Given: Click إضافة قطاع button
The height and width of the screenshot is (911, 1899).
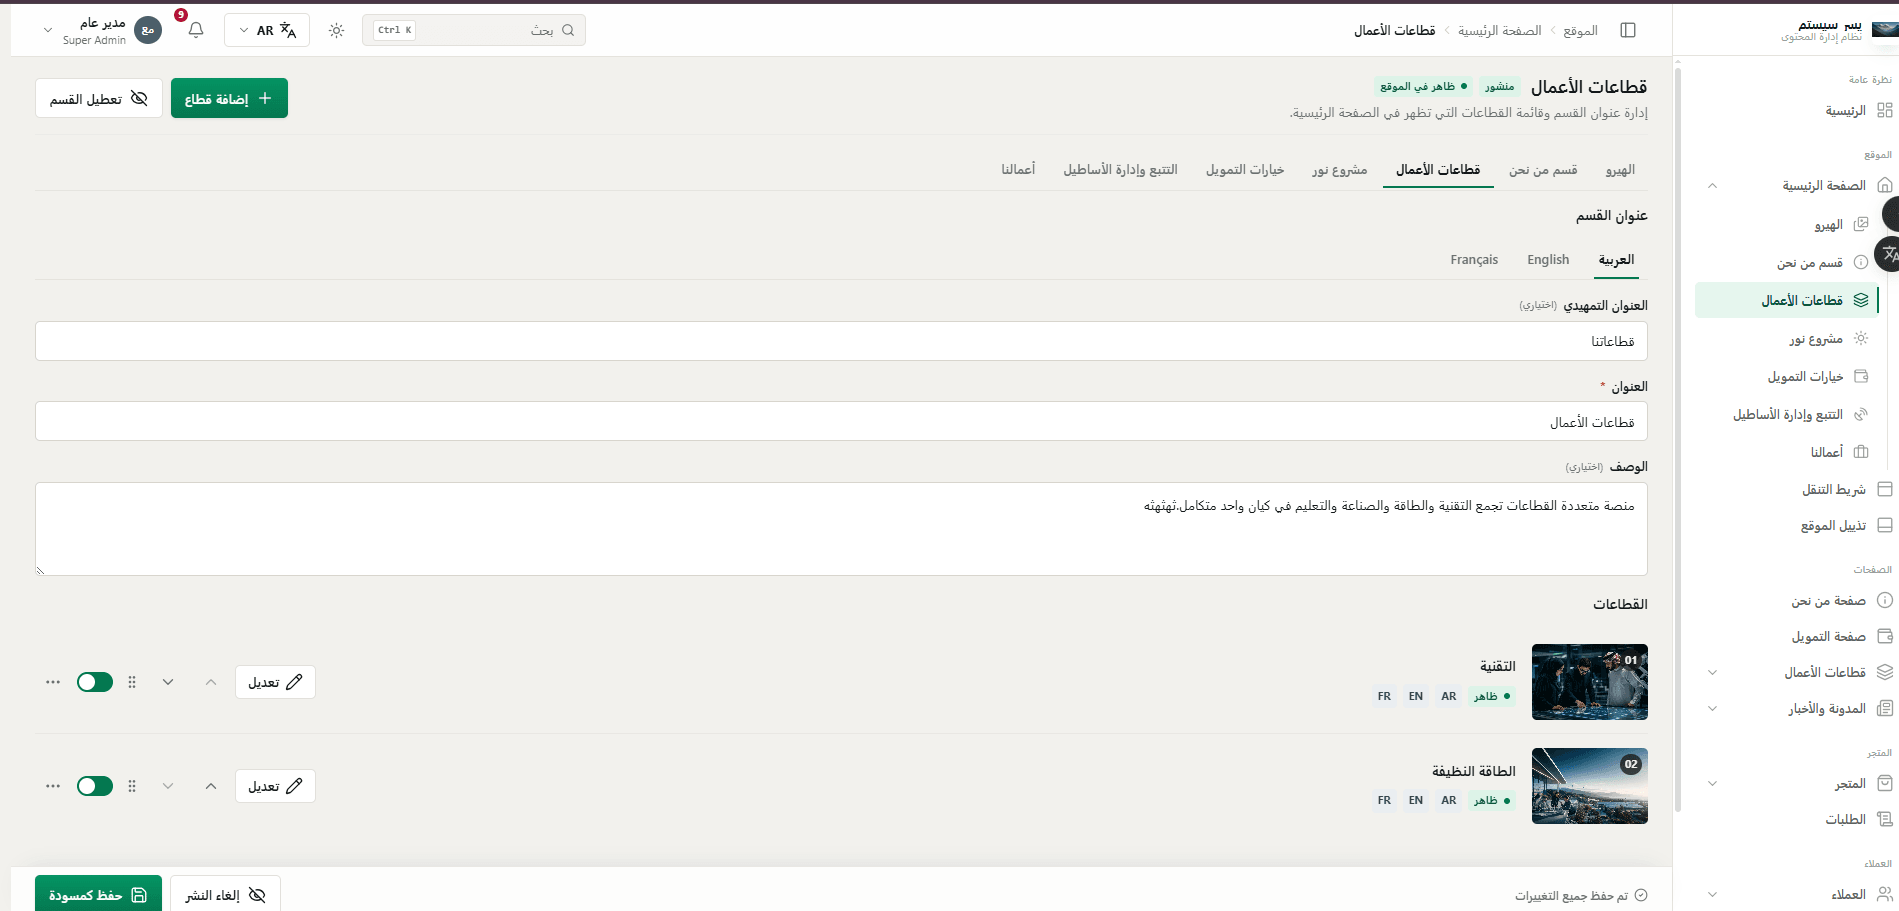Looking at the screenshot, I should coord(229,98).
